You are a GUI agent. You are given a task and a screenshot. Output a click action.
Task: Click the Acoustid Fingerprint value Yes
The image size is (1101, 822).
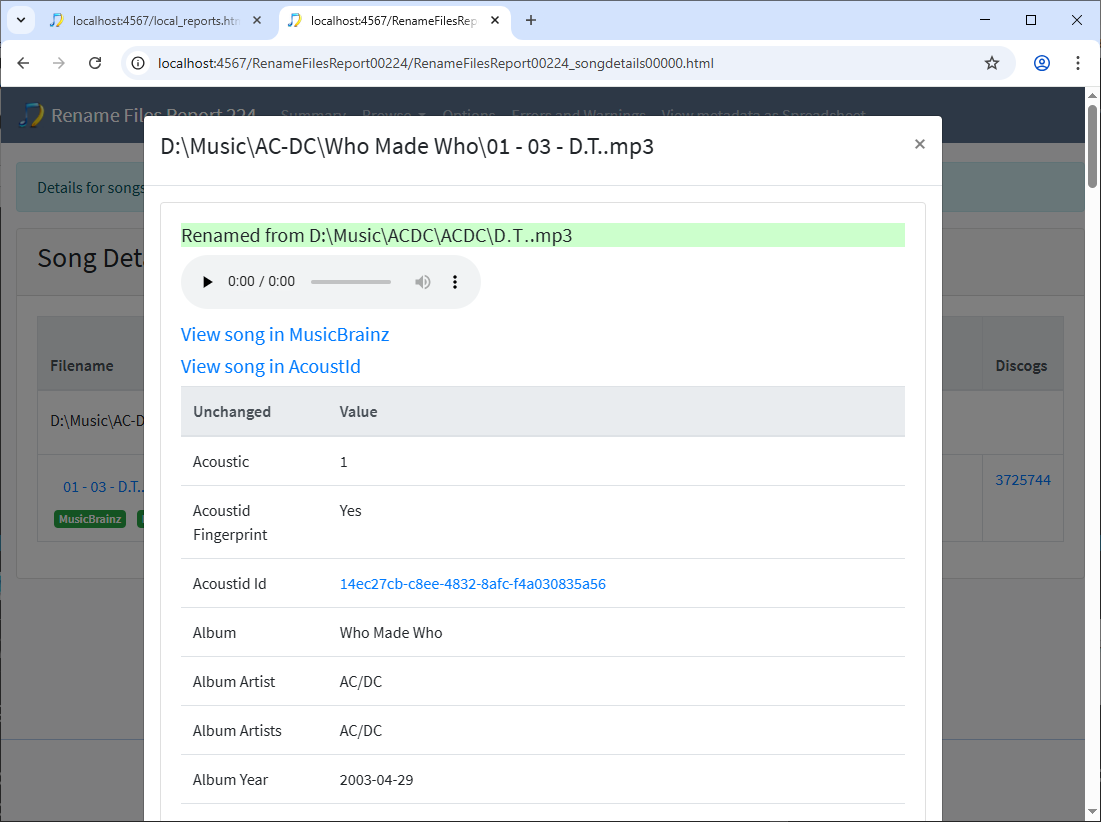click(x=350, y=511)
